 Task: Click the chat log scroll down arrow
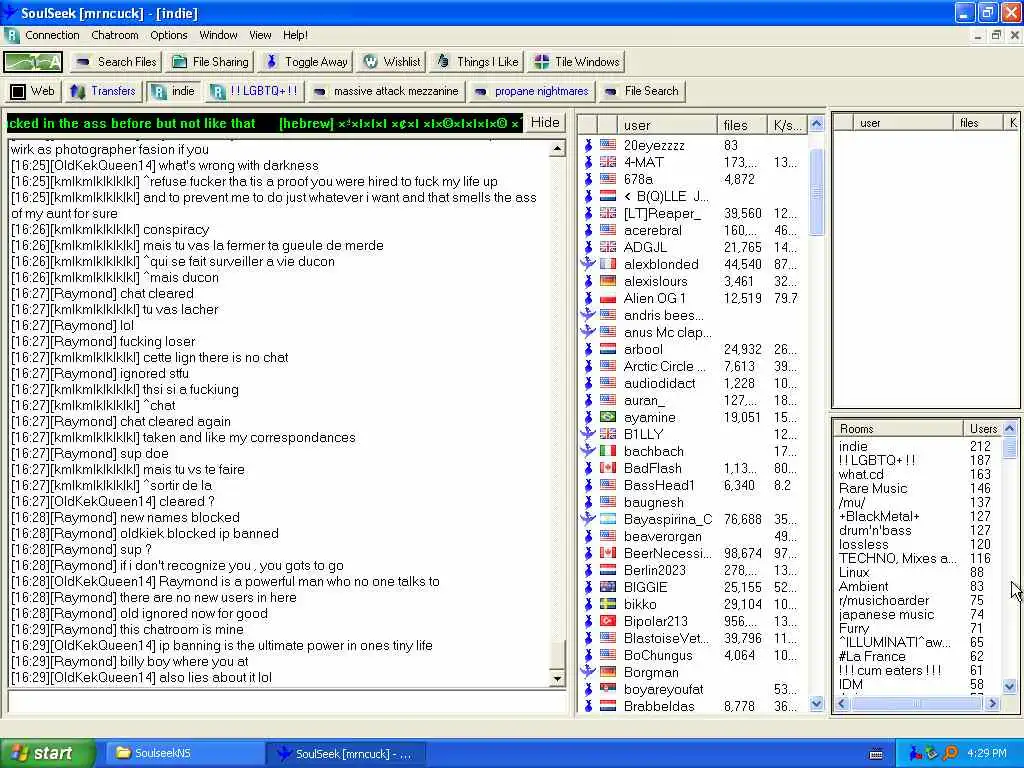(557, 679)
